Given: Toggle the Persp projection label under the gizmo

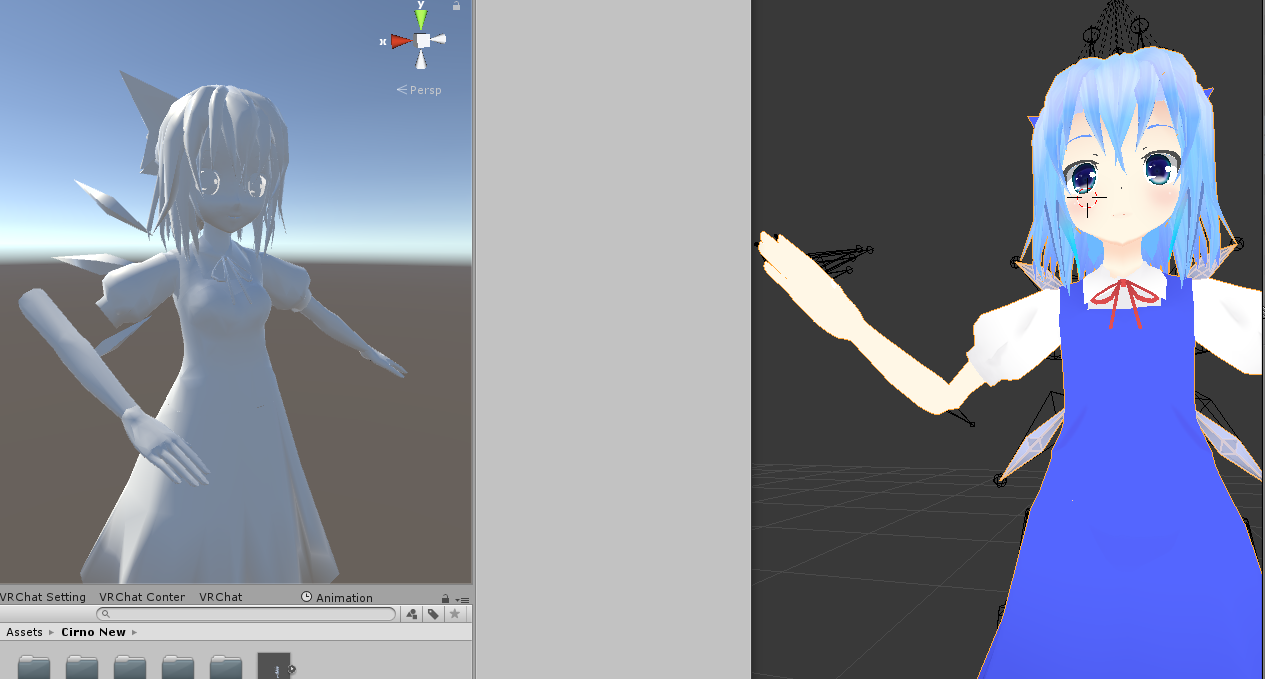Looking at the screenshot, I should [x=419, y=90].
